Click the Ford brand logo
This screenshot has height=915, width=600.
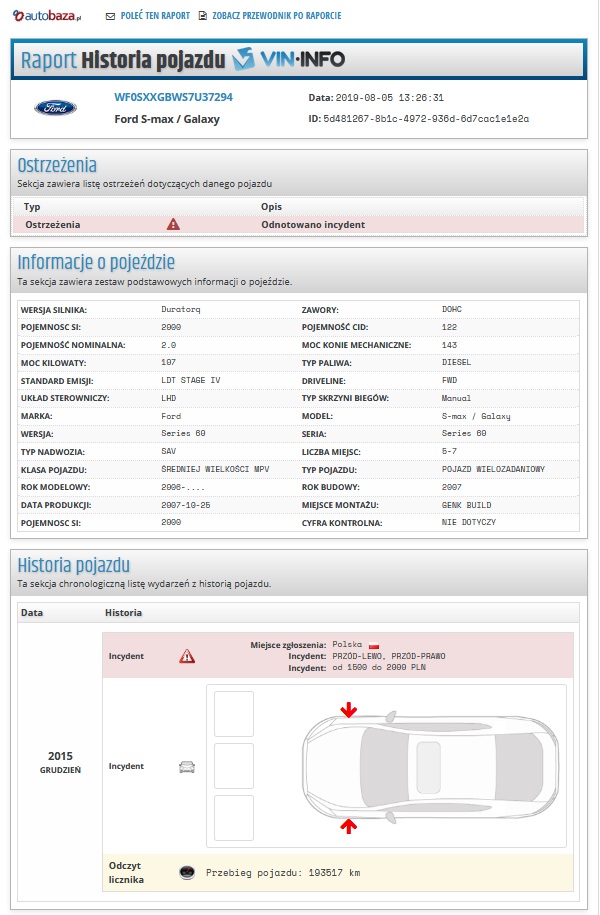[55, 107]
